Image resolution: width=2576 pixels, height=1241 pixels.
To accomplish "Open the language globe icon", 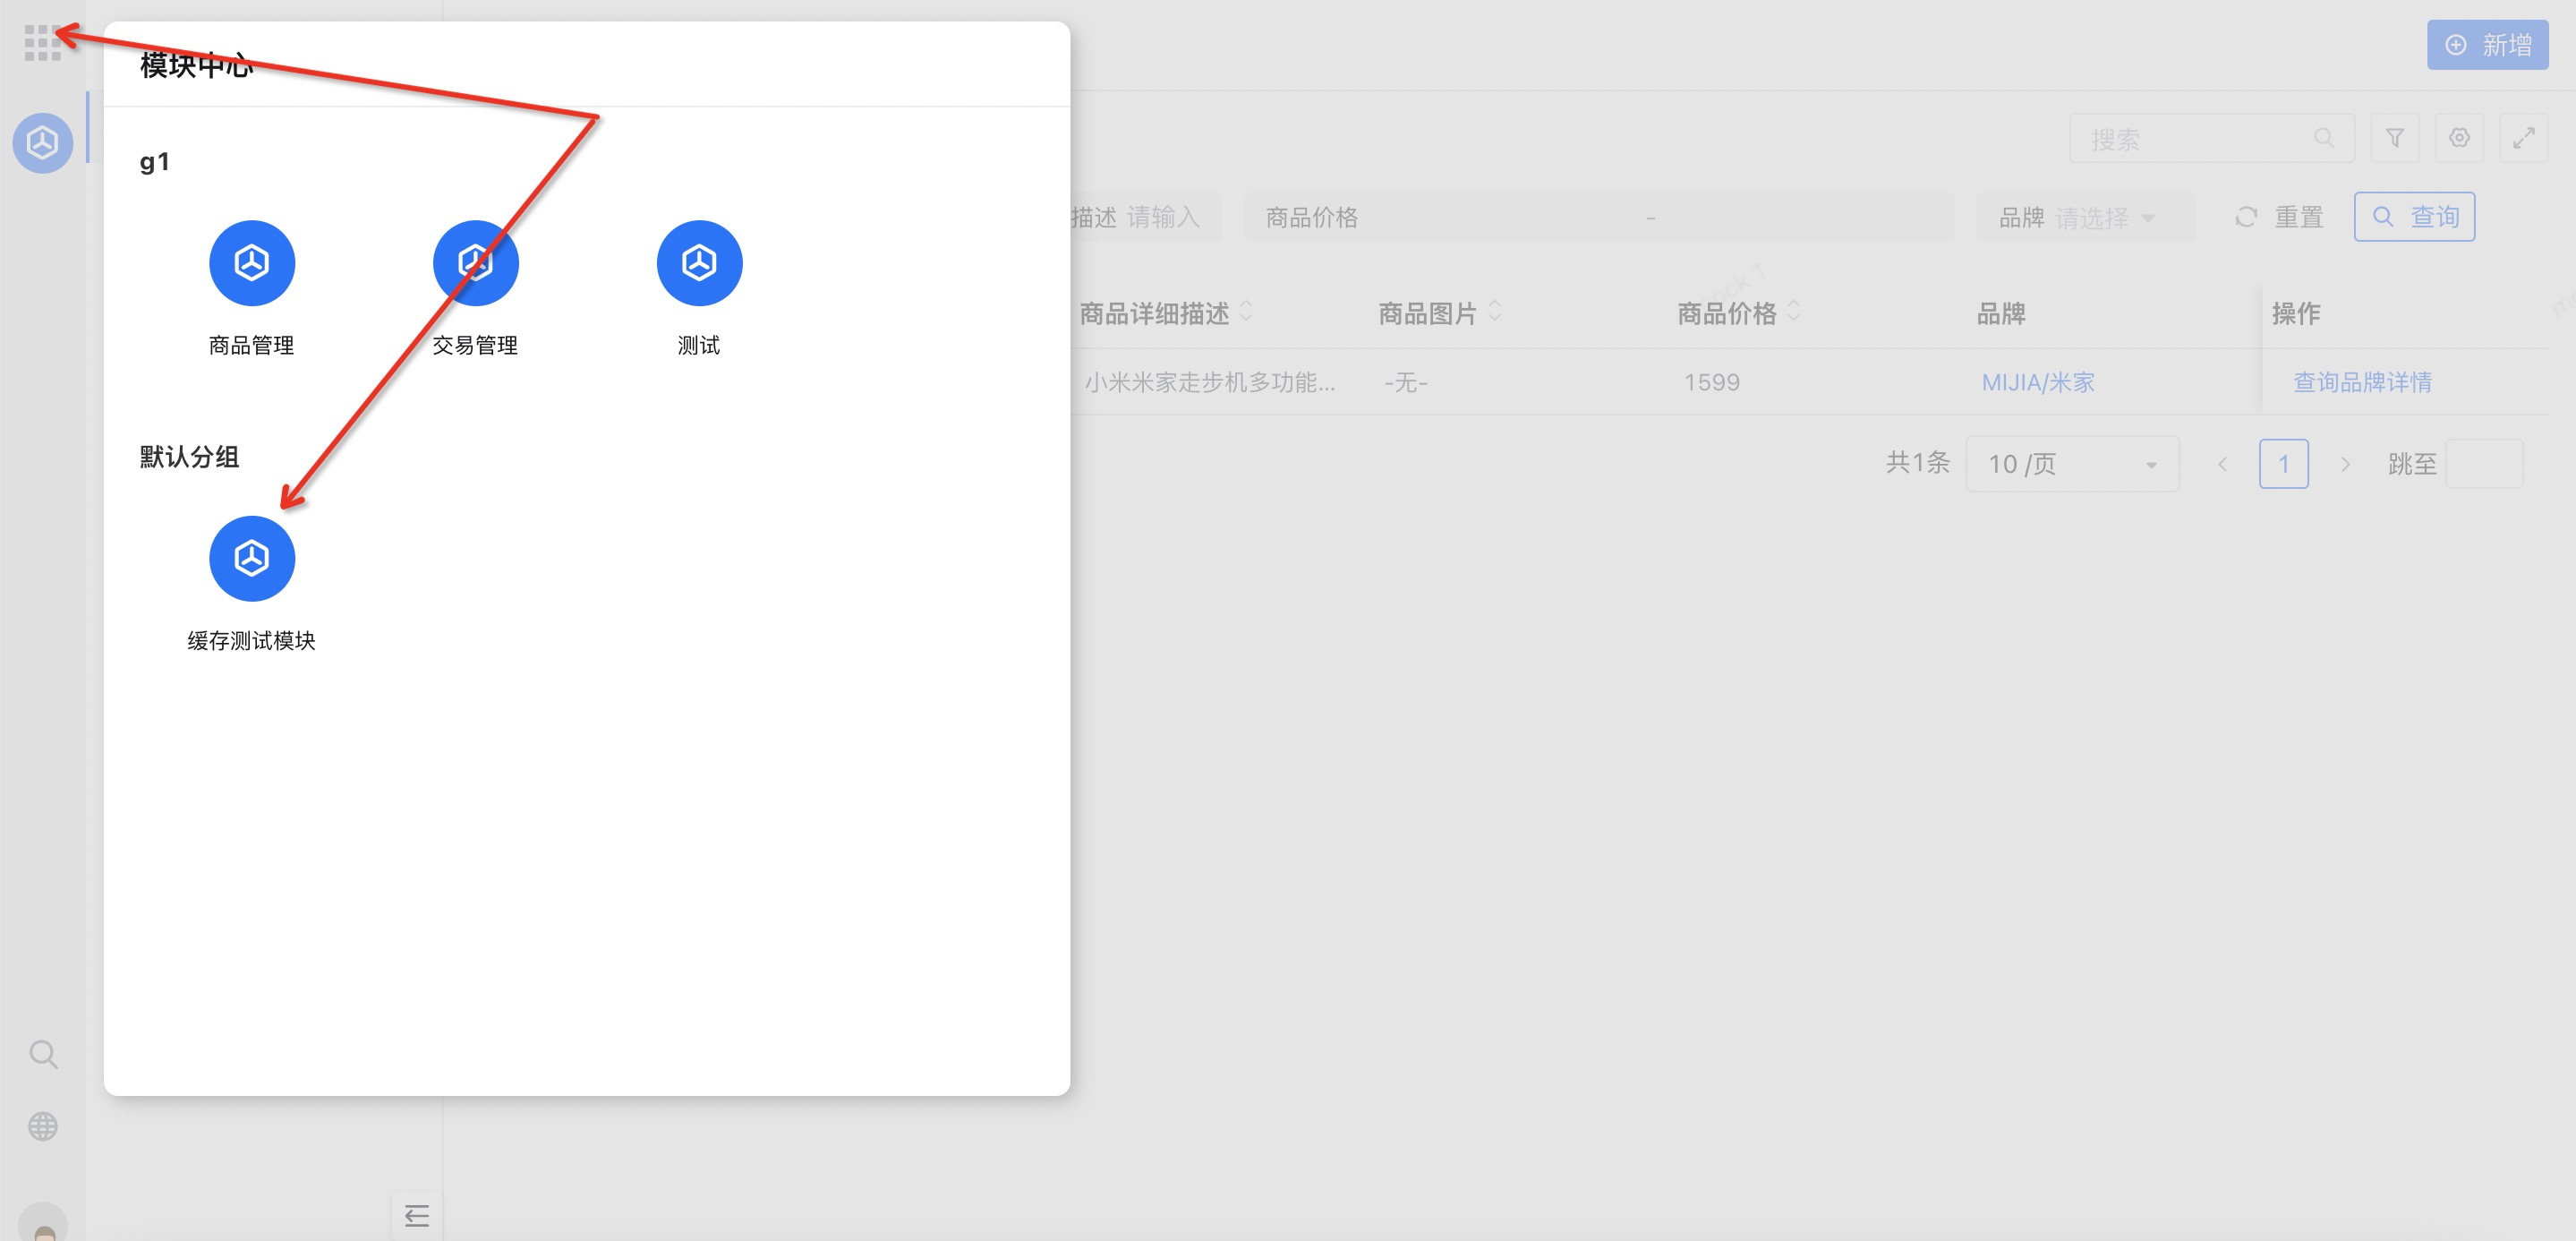I will pyautogui.click(x=43, y=1126).
